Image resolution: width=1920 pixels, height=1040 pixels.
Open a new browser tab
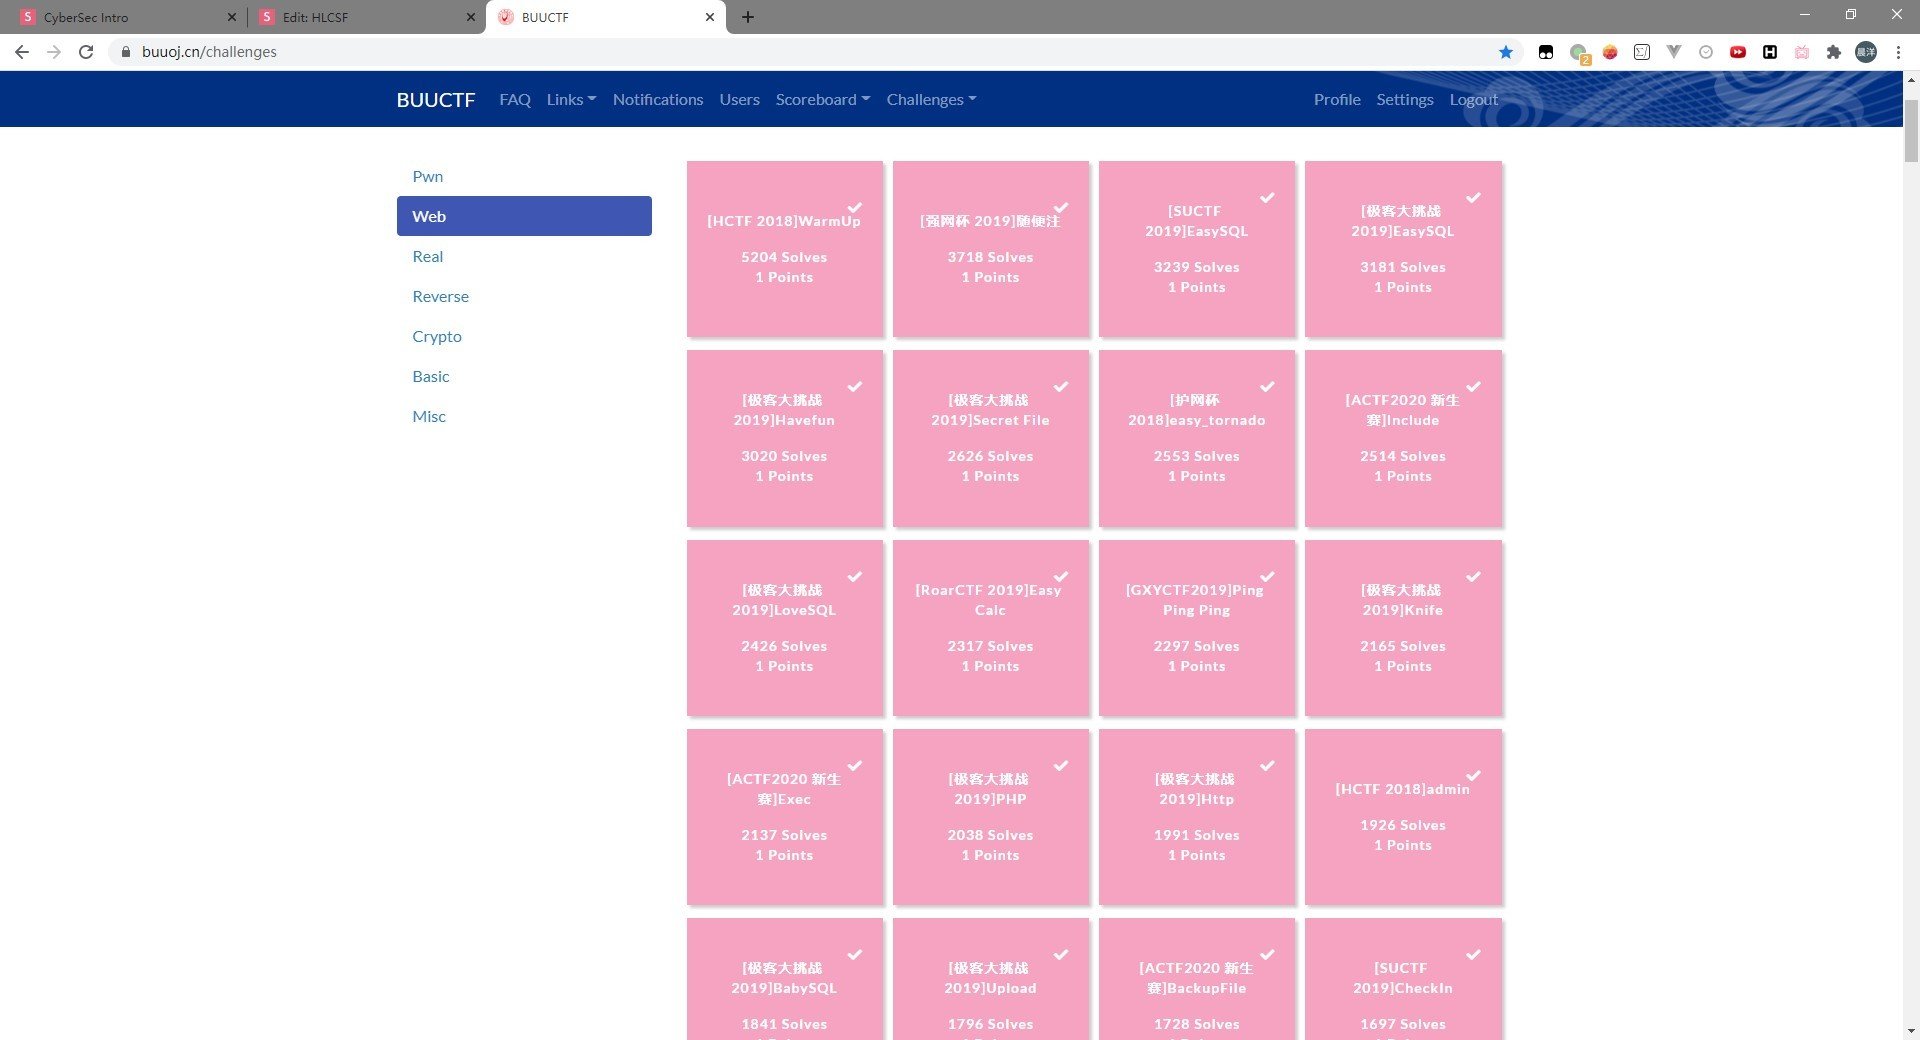(x=747, y=17)
